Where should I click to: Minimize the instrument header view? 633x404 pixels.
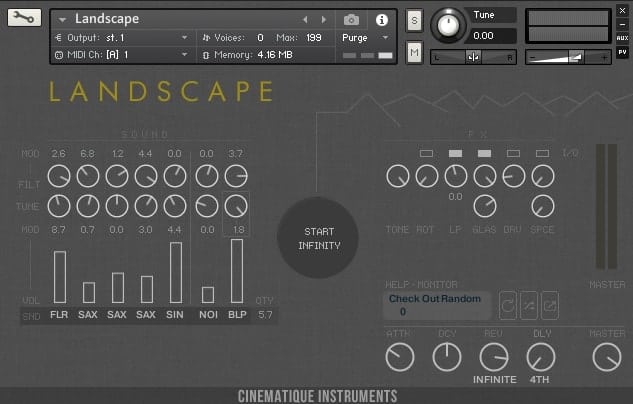point(622,25)
